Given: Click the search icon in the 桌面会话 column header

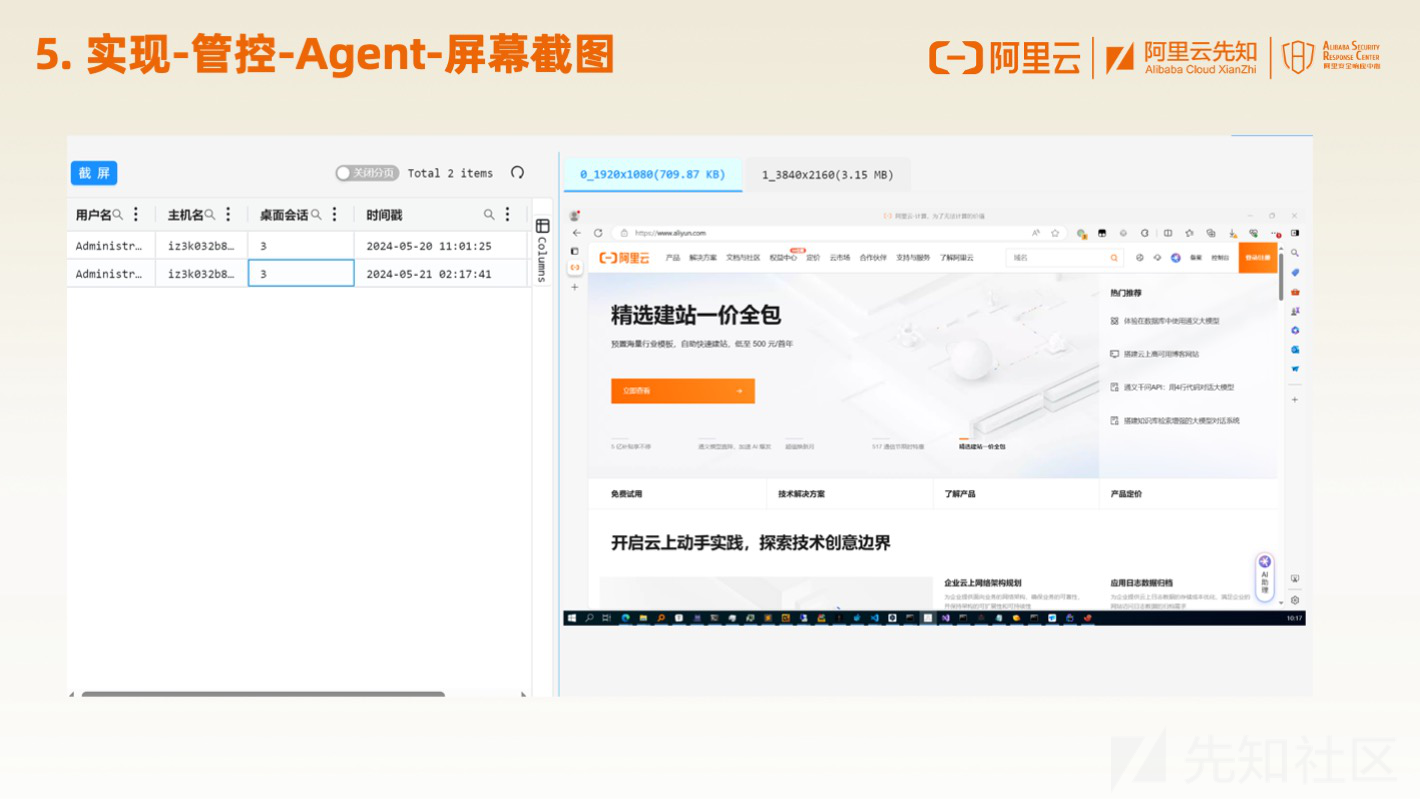Looking at the screenshot, I should pos(316,214).
